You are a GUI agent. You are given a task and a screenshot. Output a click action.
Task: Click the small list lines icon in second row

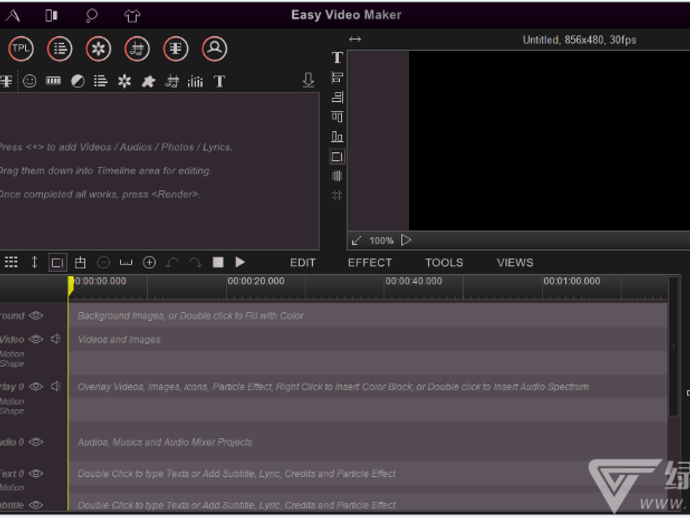pos(100,81)
